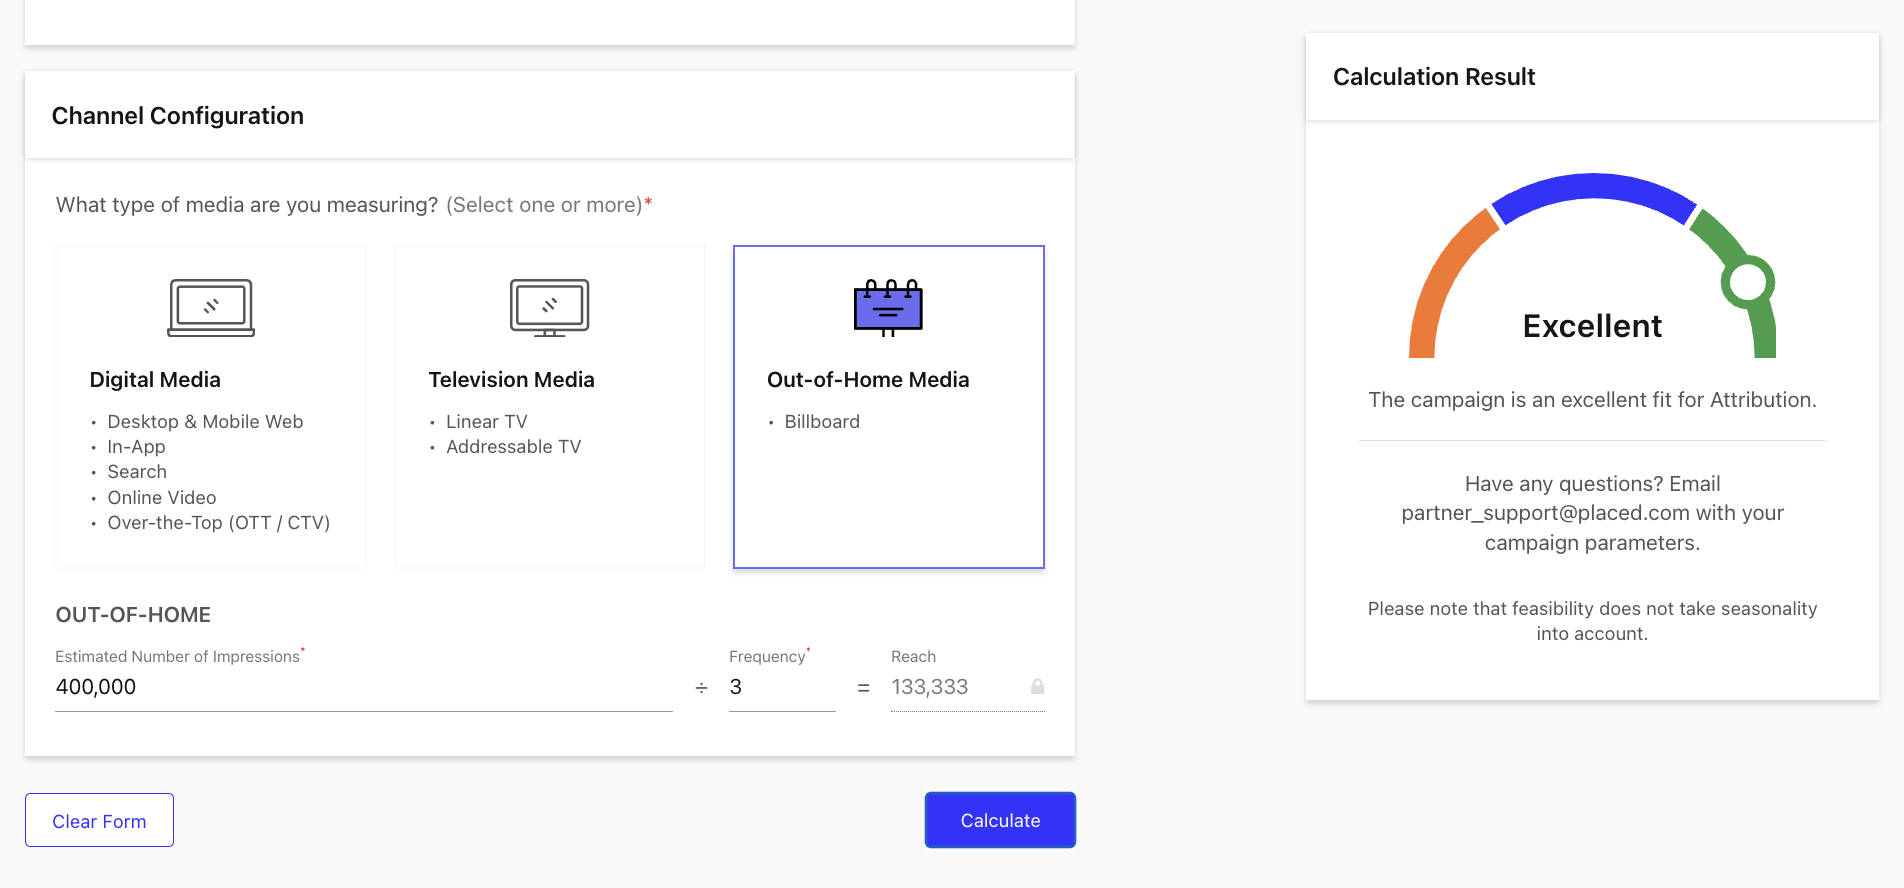Click "Over-the-Top (OTT / CTV)" item

219,523
